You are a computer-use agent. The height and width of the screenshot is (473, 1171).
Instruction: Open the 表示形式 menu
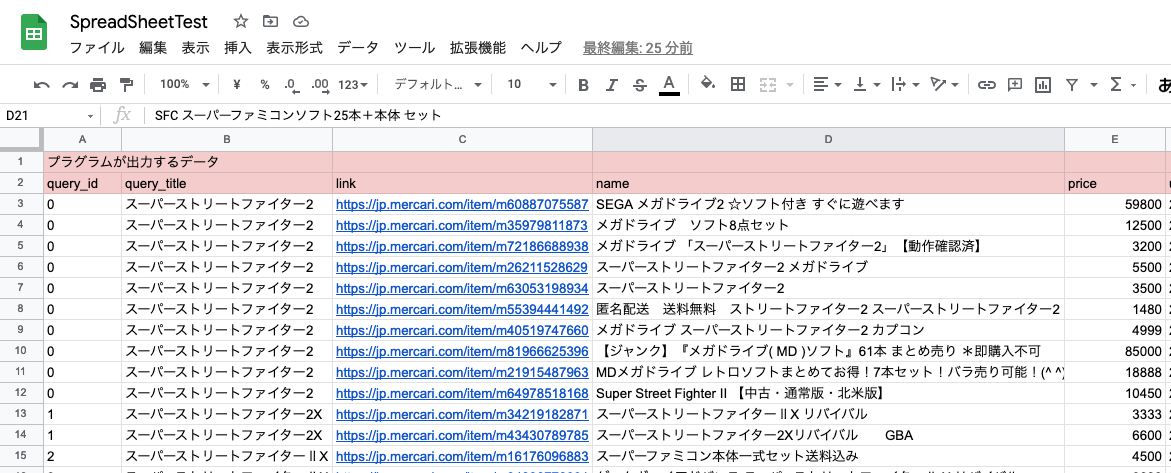point(294,48)
